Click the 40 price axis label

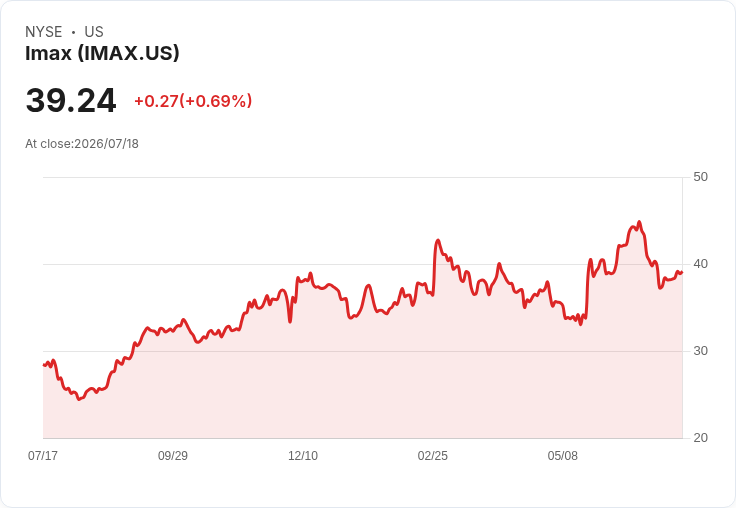point(700,264)
